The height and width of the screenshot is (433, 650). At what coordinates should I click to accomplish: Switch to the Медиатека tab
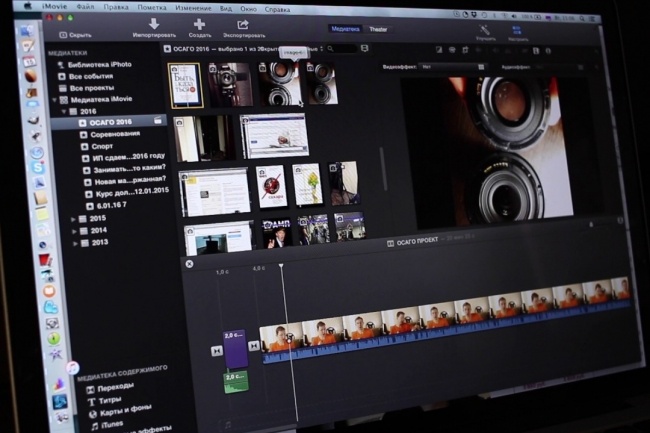[345, 29]
